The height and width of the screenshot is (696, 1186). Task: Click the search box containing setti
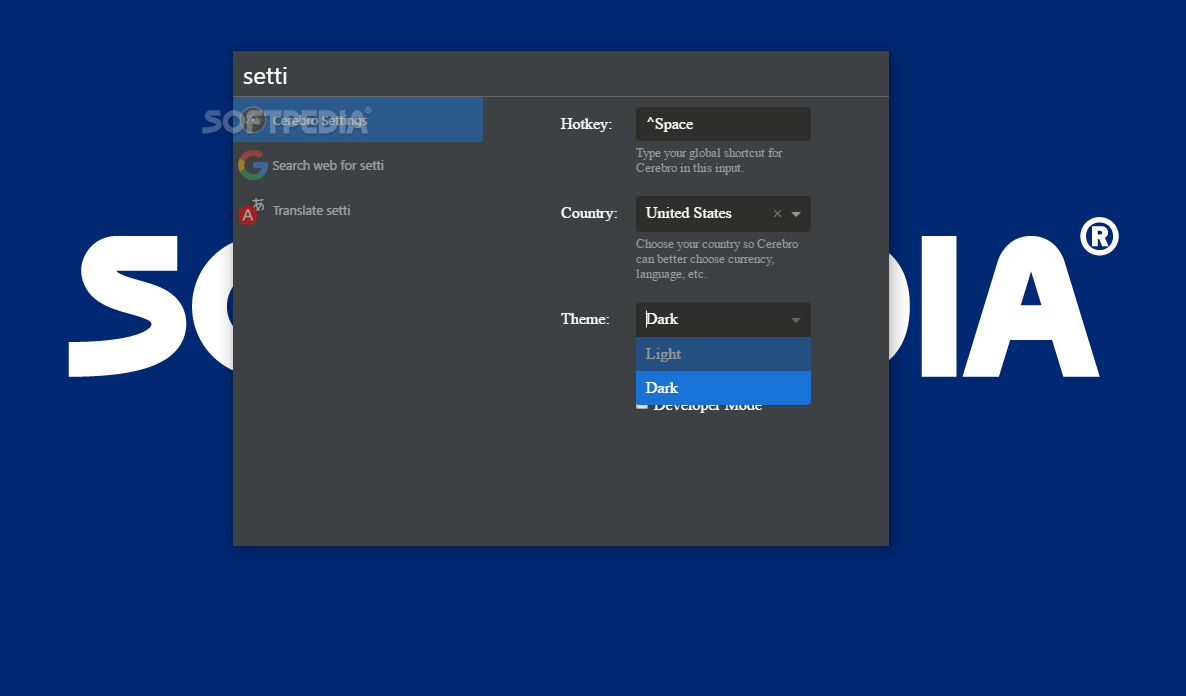click(x=560, y=75)
